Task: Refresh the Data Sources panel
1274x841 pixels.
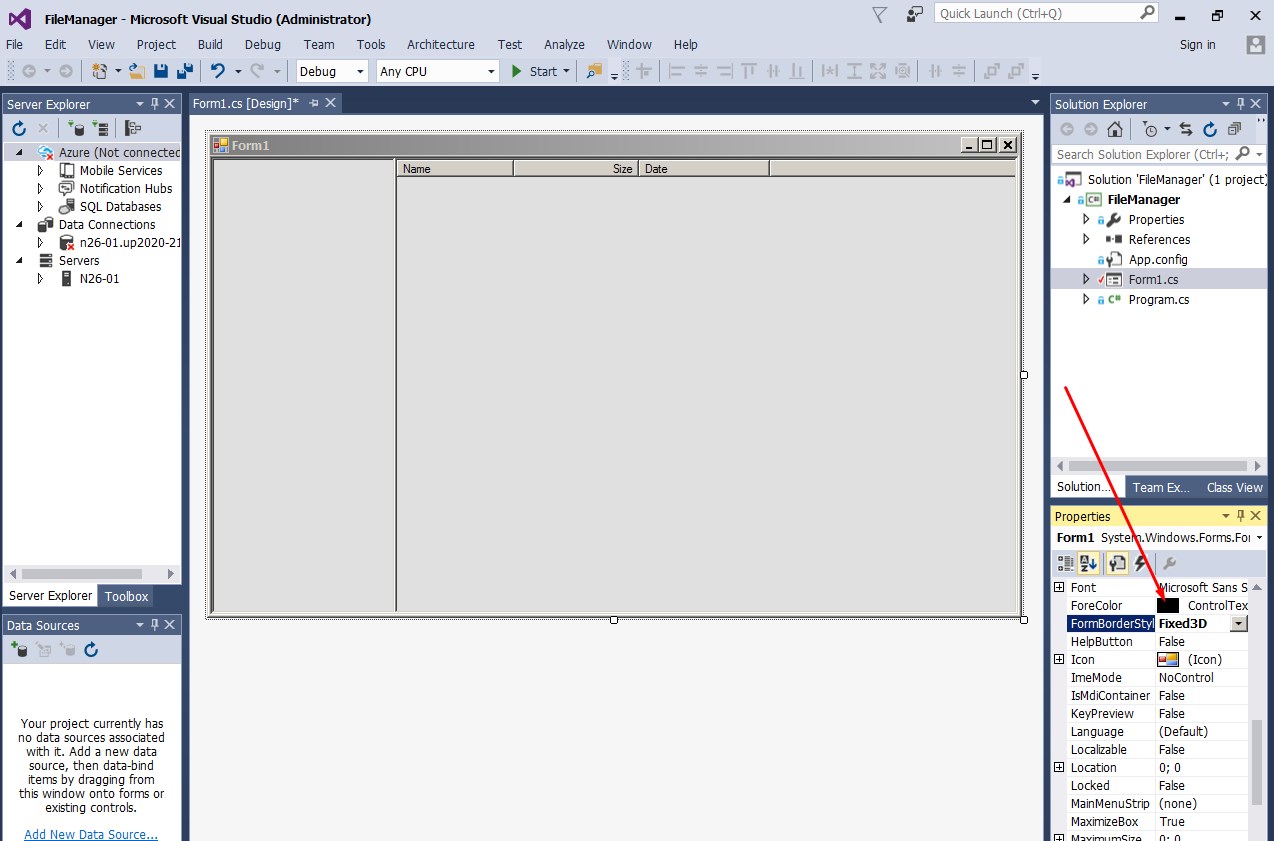Action: coord(91,650)
